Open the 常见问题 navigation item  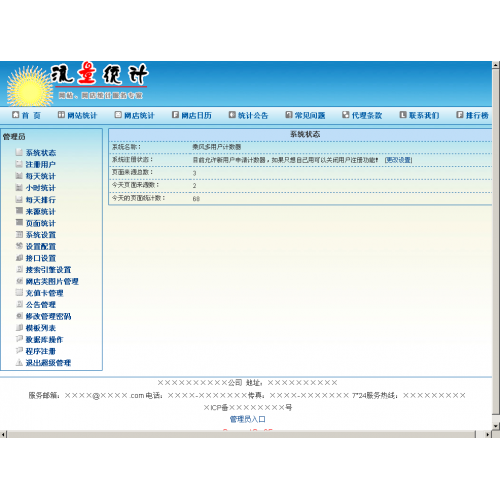coord(305,115)
